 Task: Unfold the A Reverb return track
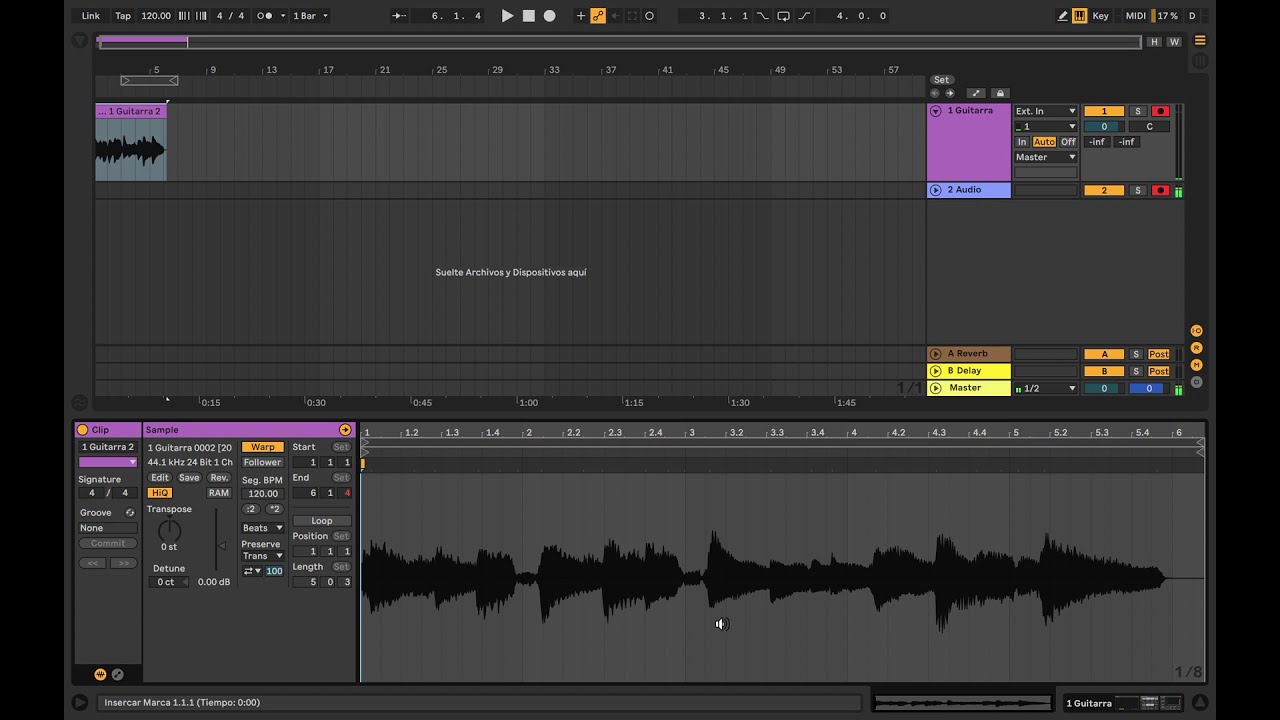click(x=936, y=354)
